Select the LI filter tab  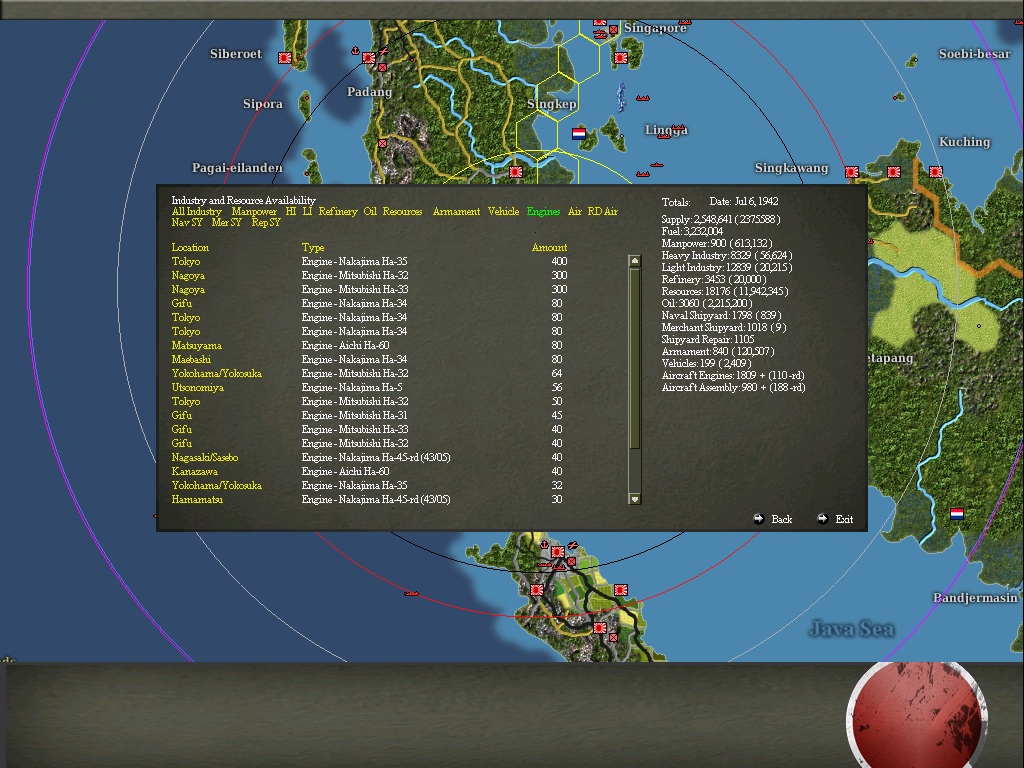(307, 212)
